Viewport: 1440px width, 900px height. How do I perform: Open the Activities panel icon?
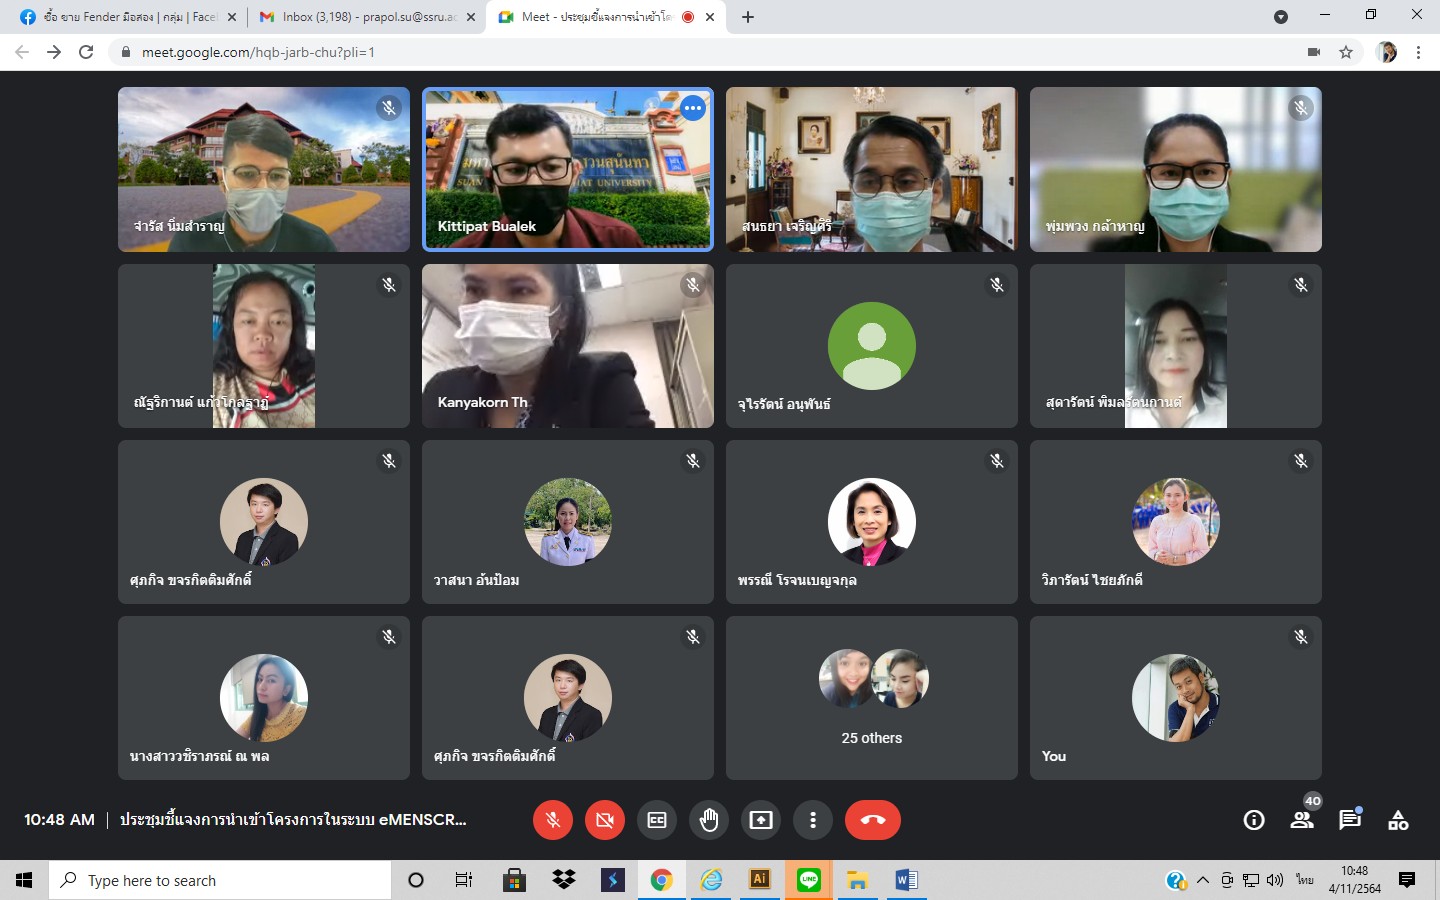click(1398, 820)
